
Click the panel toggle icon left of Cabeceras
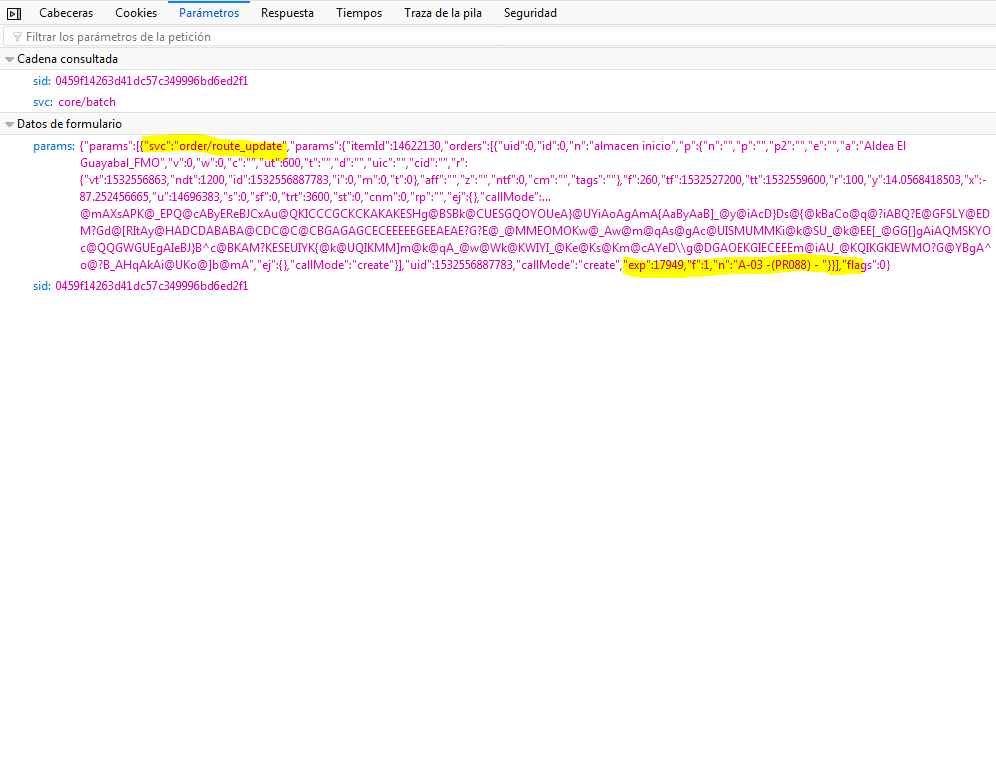pyautogui.click(x=14, y=13)
